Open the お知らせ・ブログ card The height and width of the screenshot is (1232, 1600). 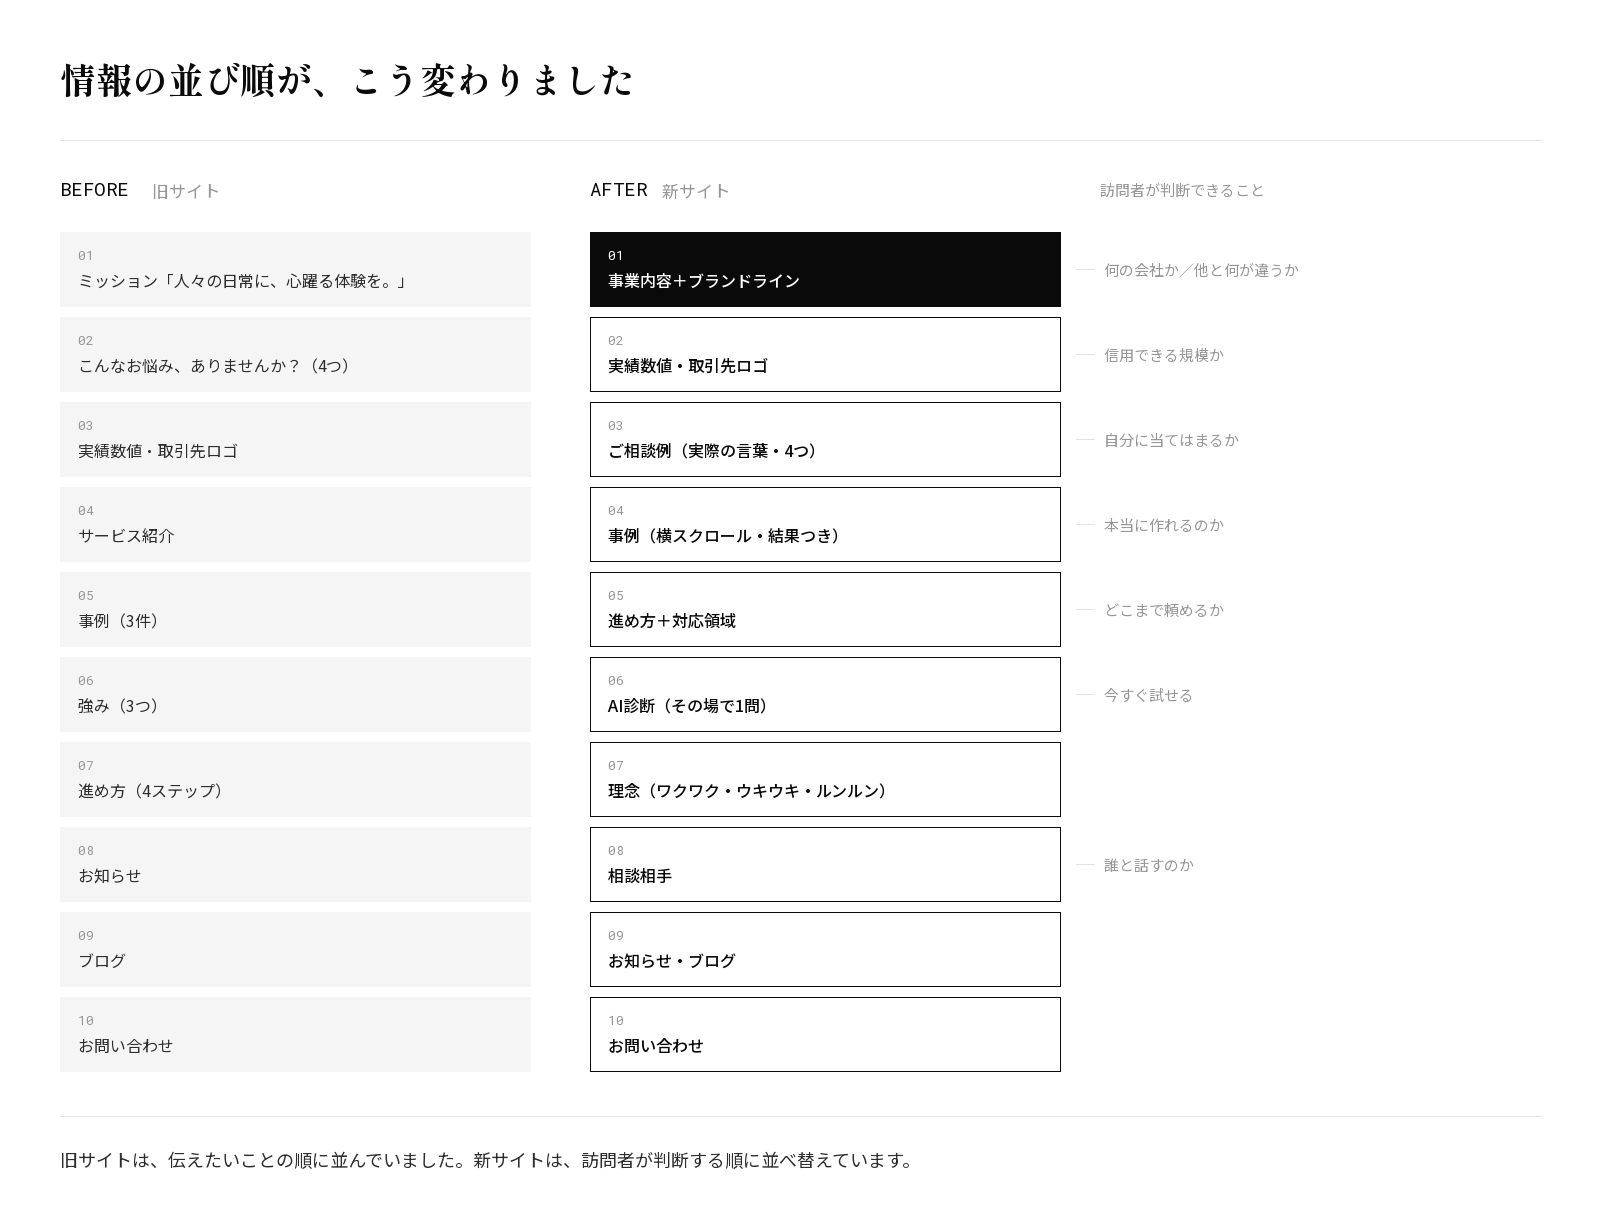coord(825,949)
